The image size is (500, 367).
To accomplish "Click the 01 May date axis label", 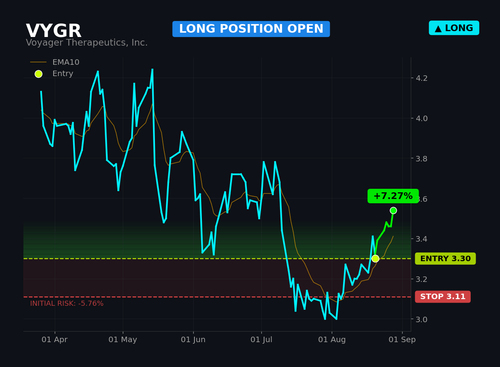I will pyautogui.click(x=123, y=340).
